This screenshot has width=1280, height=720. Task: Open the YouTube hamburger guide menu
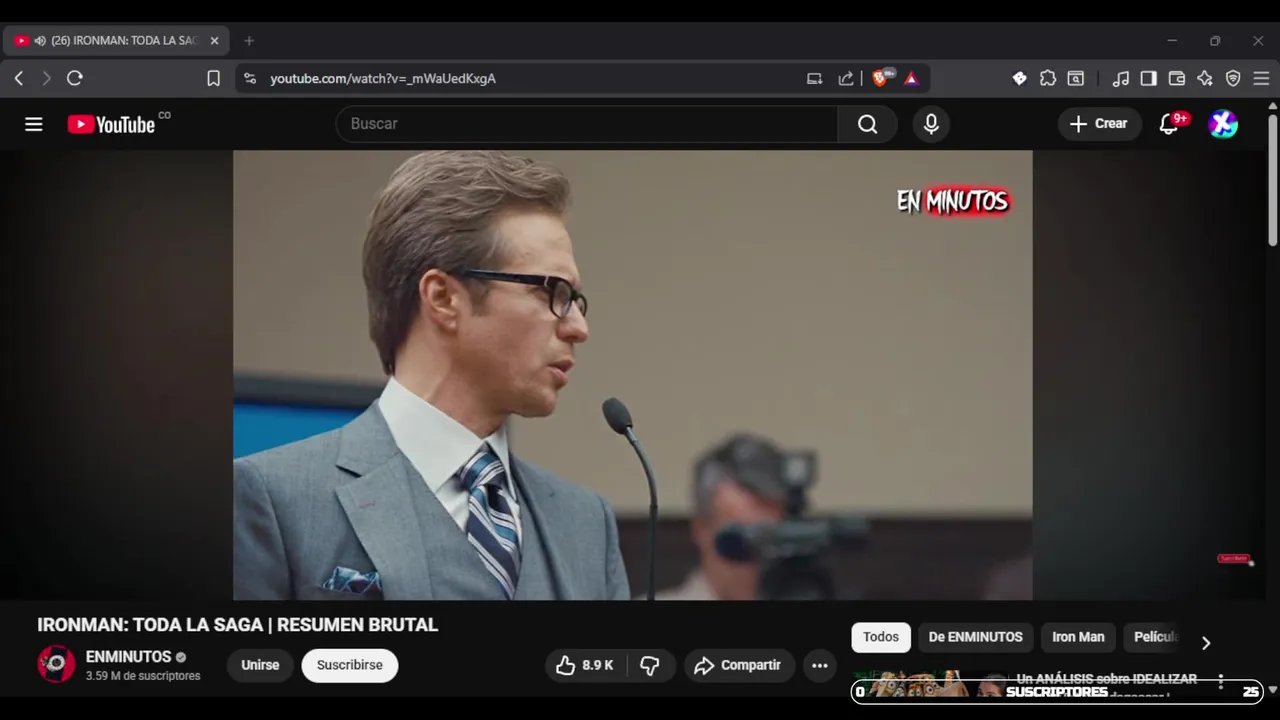(x=34, y=124)
